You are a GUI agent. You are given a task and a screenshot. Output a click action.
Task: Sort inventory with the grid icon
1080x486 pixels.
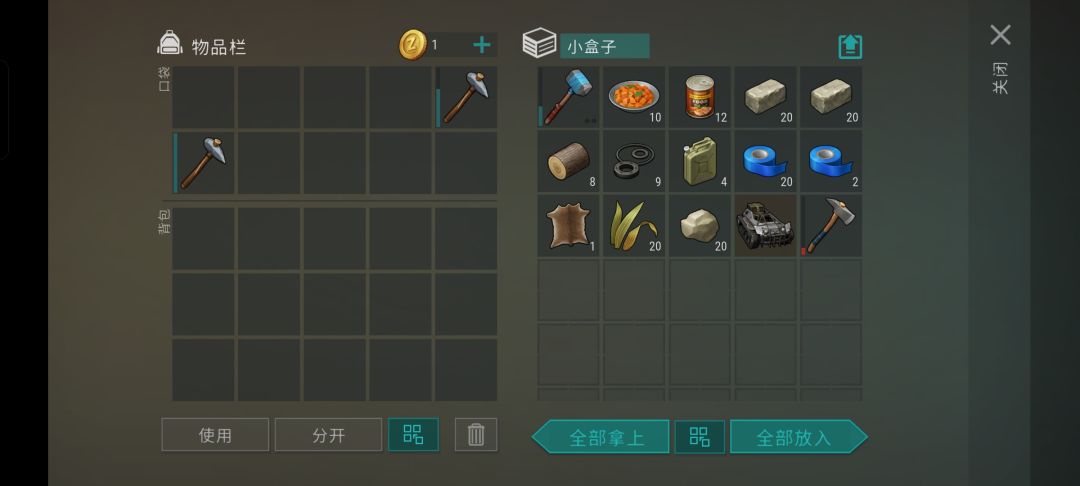(x=413, y=435)
